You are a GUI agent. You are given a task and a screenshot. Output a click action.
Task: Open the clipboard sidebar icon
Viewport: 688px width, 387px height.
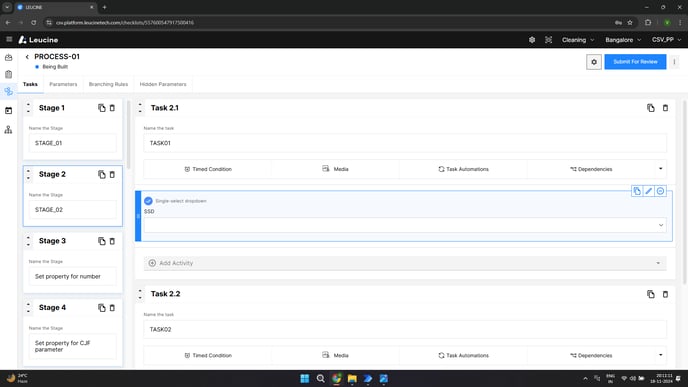tap(8, 74)
